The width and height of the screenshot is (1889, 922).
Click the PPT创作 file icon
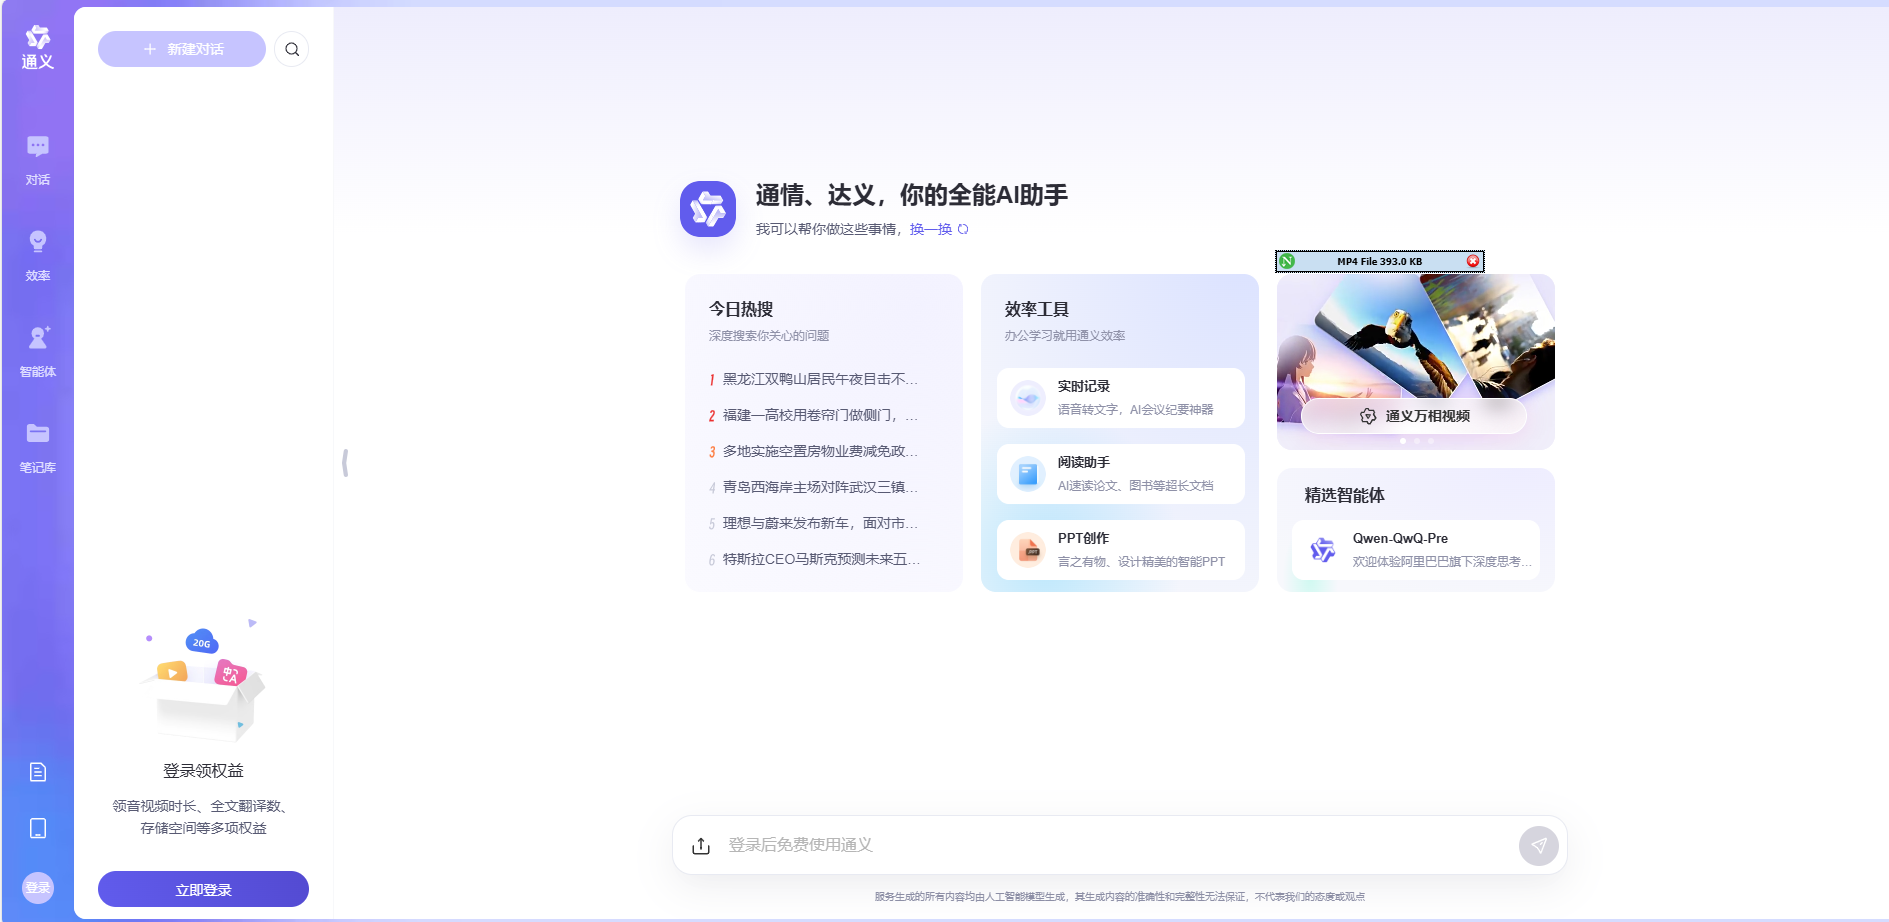point(1028,550)
